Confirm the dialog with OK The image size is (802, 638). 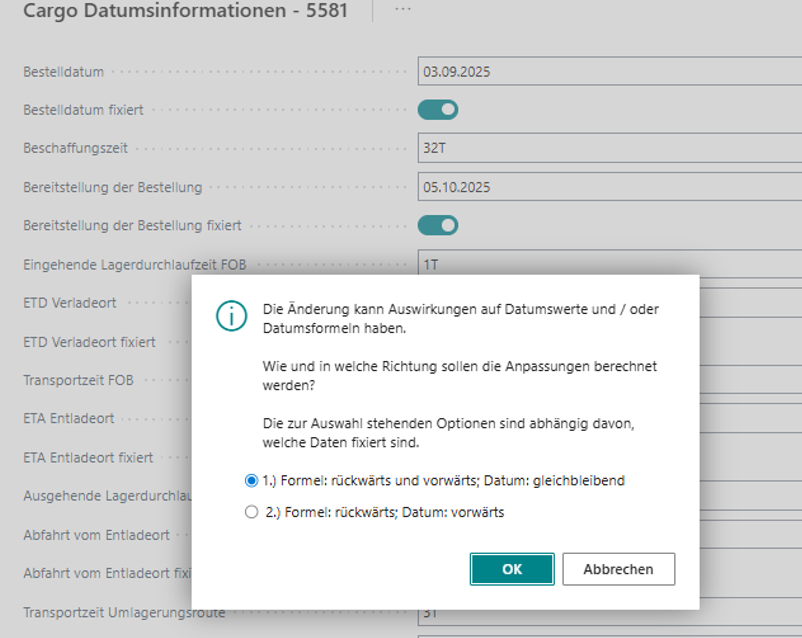pyautogui.click(x=511, y=569)
